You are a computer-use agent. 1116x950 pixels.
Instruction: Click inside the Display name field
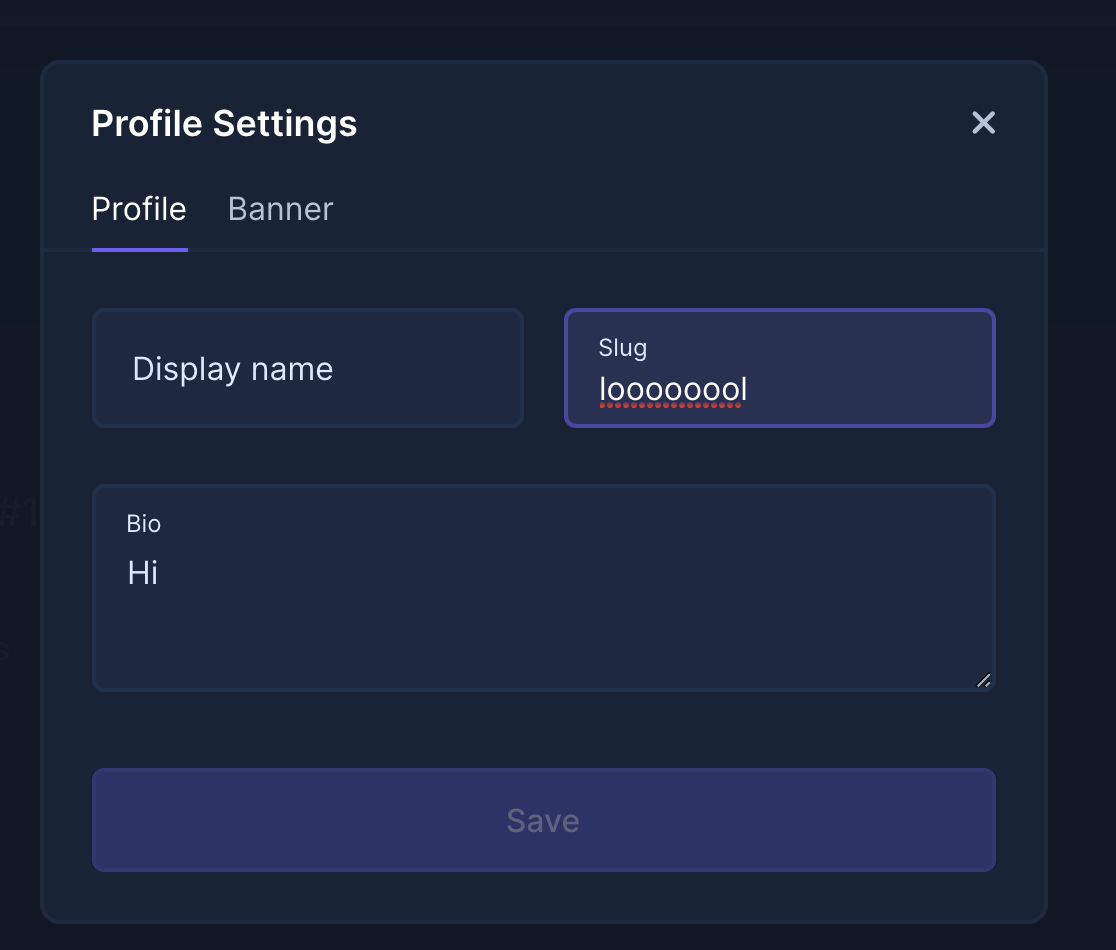tap(307, 368)
